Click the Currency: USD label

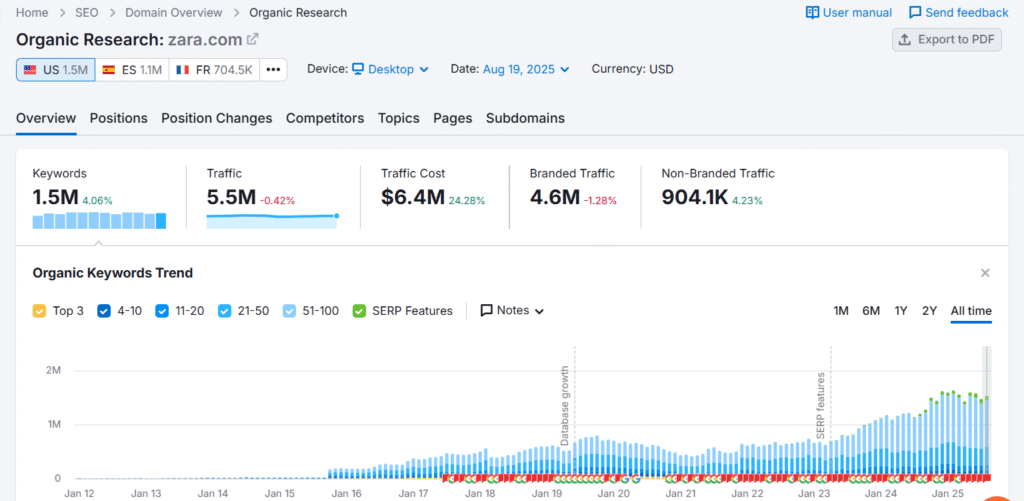coord(632,69)
